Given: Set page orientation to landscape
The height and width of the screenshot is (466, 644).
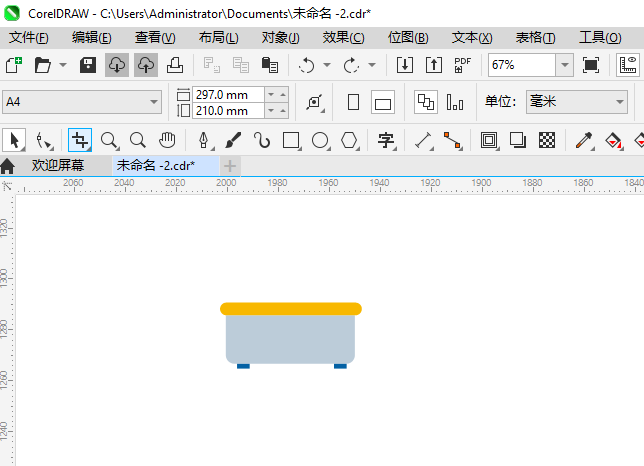Looking at the screenshot, I should pos(383,102).
